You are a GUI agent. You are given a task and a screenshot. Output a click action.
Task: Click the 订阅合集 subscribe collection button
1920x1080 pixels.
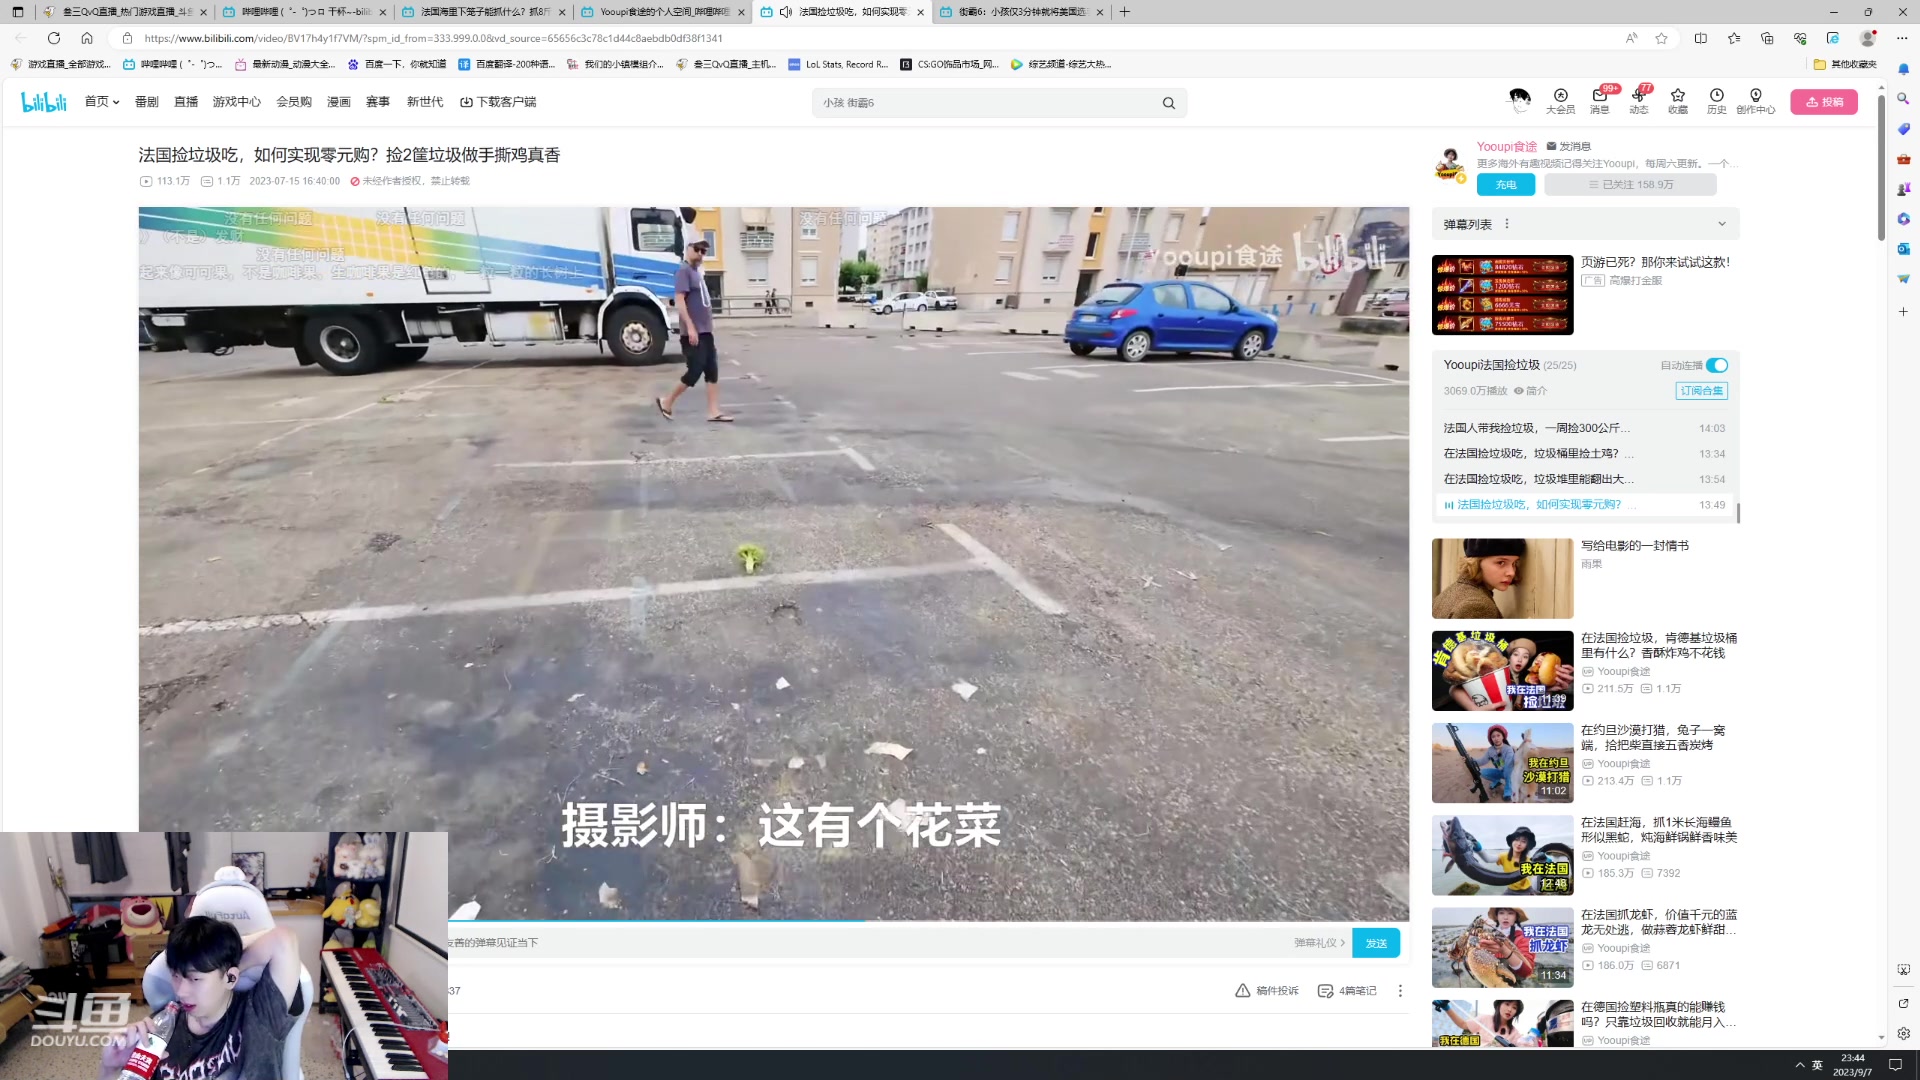(x=1701, y=390)
